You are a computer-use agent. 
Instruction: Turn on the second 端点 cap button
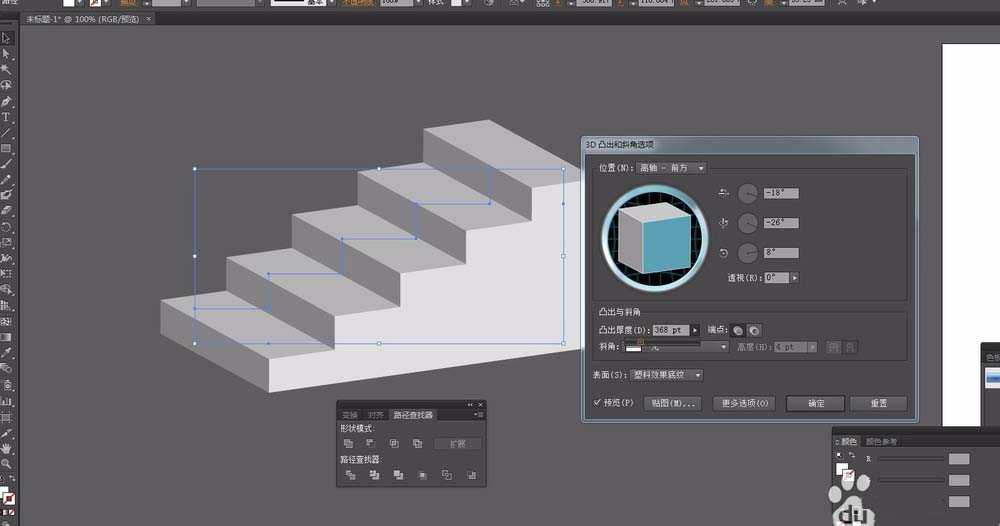(x=755, y=330)
